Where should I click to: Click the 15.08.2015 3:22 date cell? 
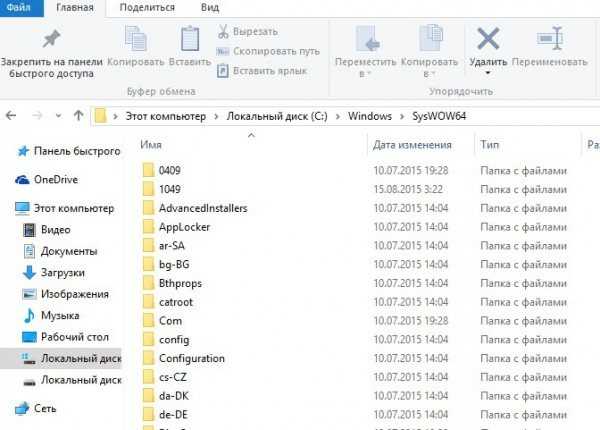(x=408, y=189)
